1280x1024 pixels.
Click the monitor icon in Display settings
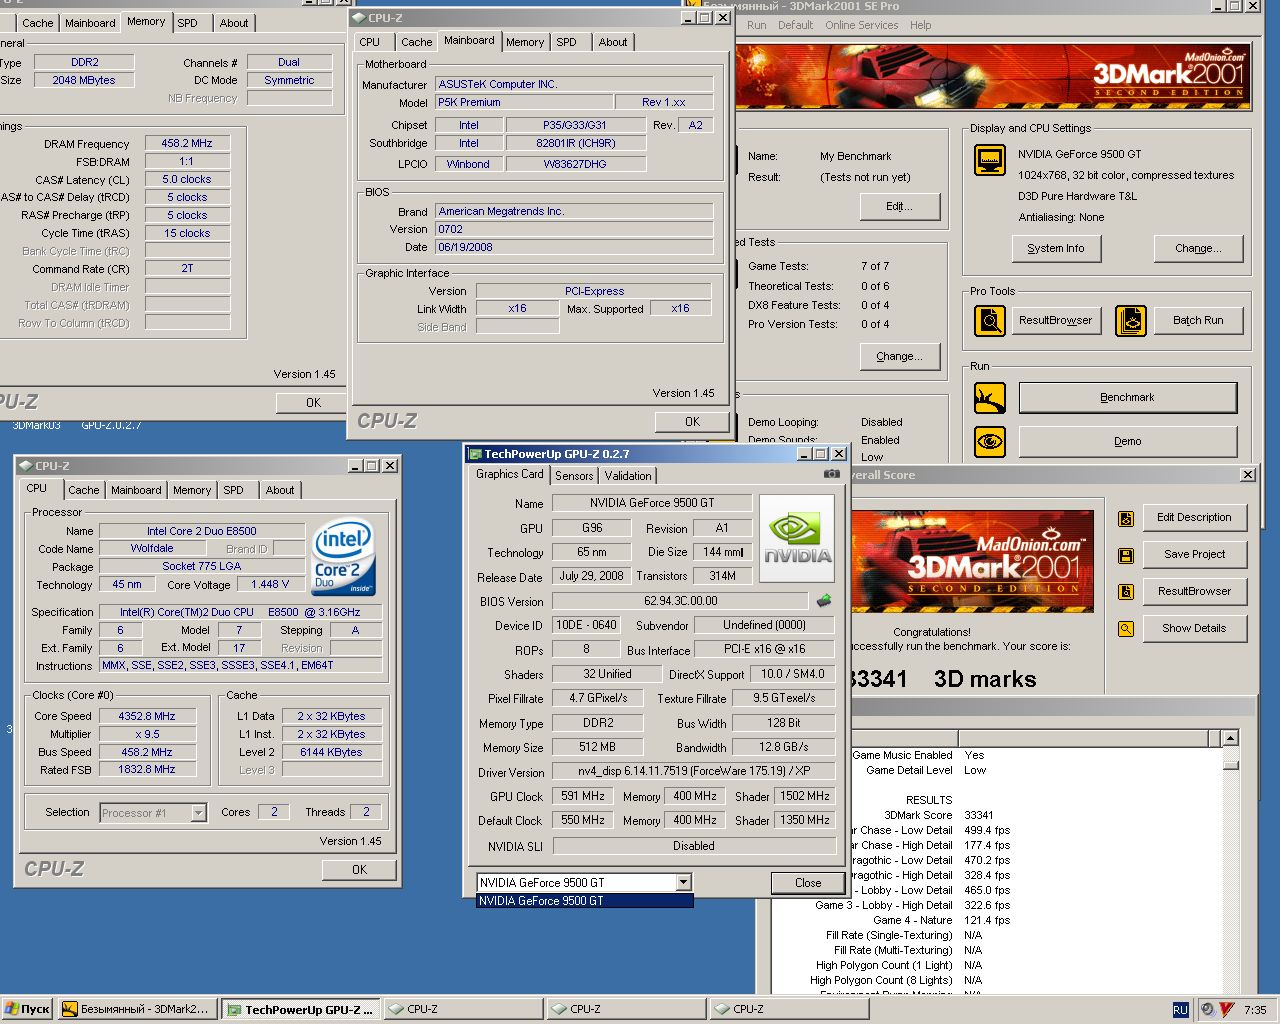coord(990,160)
